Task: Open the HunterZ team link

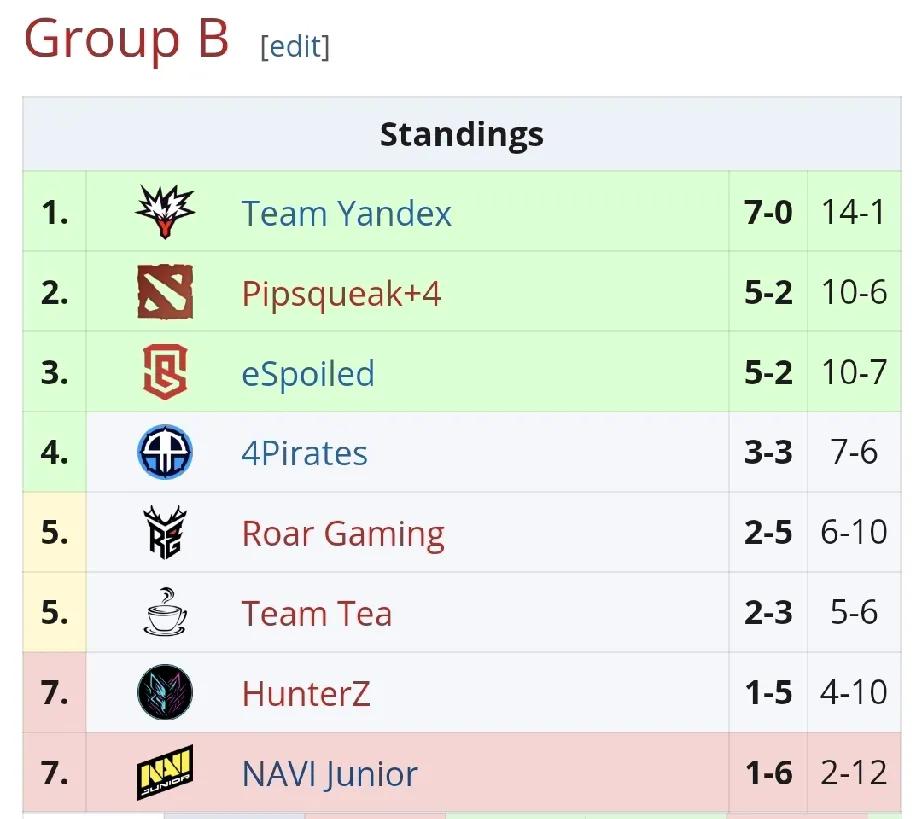Action: 306,694
